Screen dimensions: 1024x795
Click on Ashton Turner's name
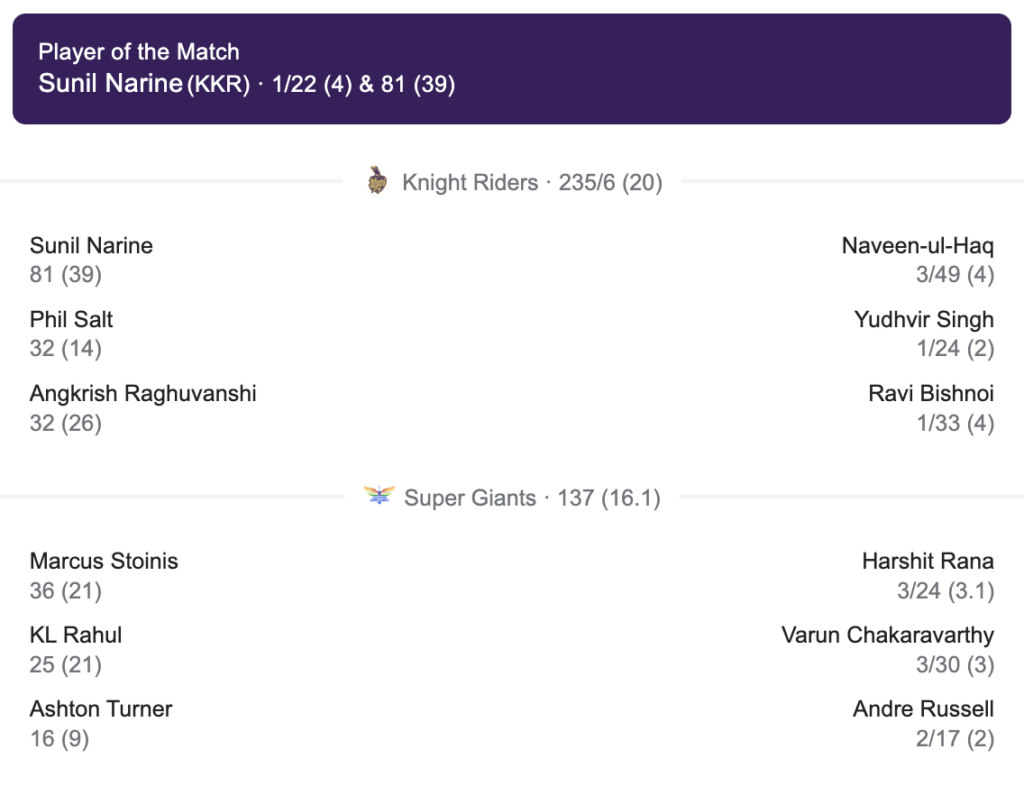click(101, 709)
